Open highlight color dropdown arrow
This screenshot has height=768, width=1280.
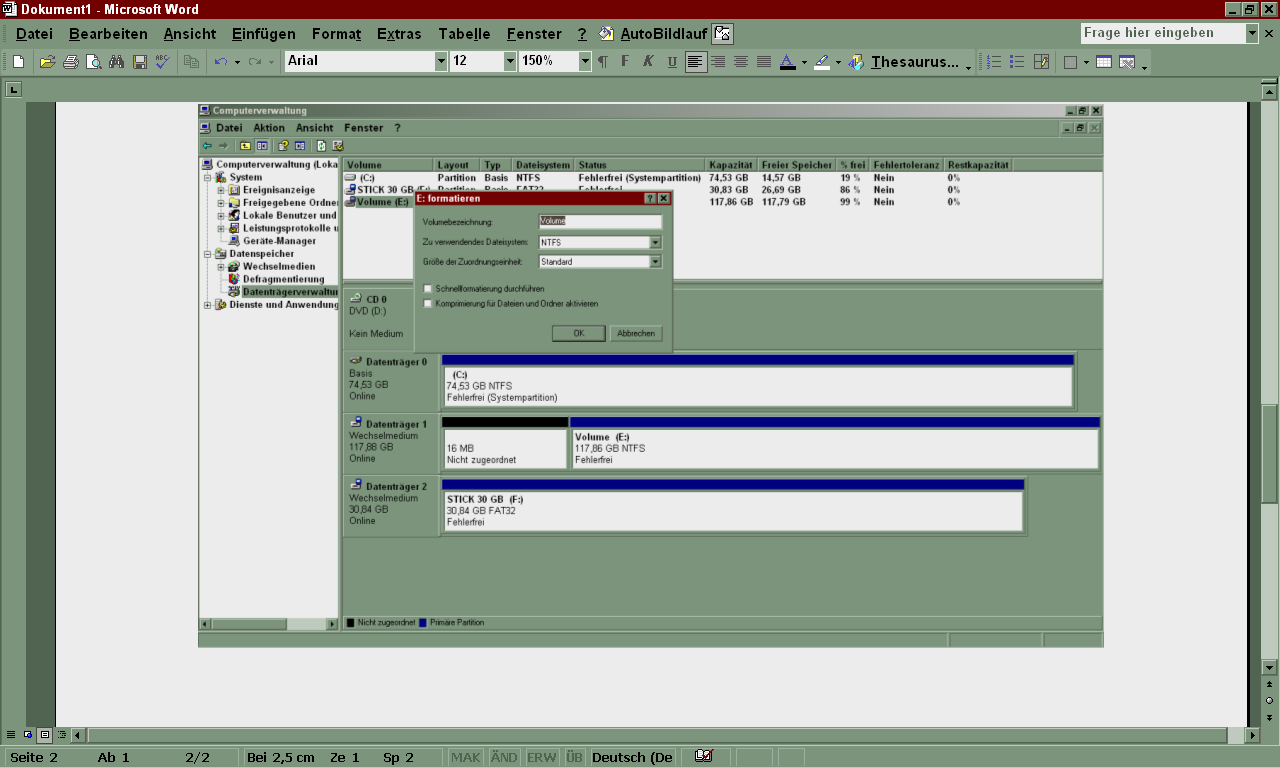click(838, 62)
